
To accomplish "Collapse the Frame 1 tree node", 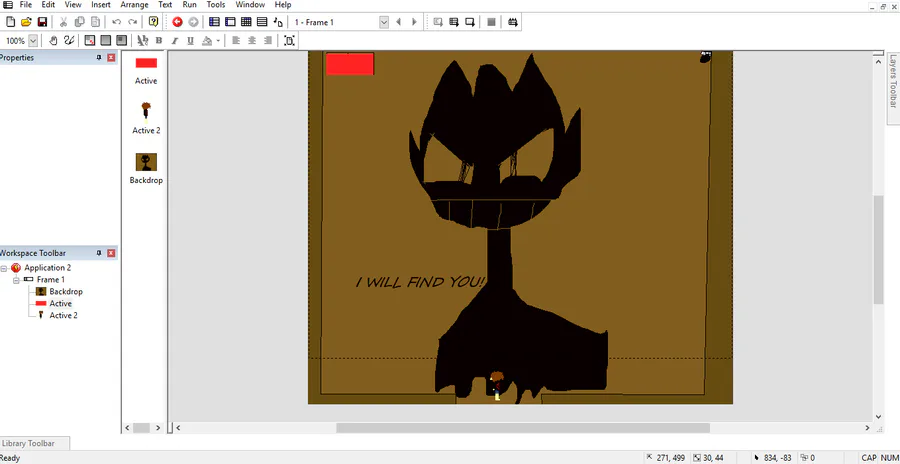I will (x=17, y=280).
